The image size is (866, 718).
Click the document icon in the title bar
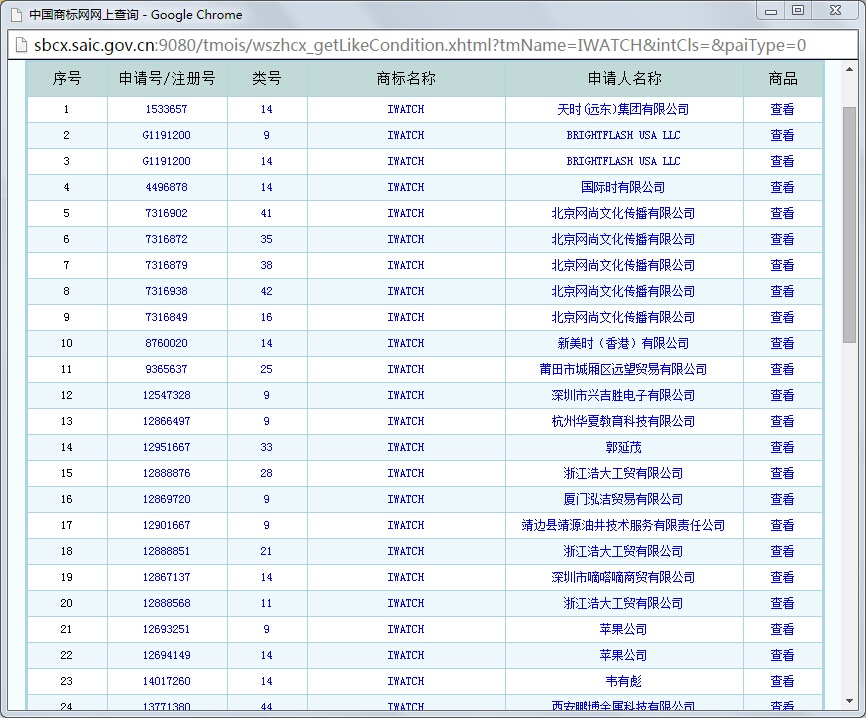click(x=17, y=14)
